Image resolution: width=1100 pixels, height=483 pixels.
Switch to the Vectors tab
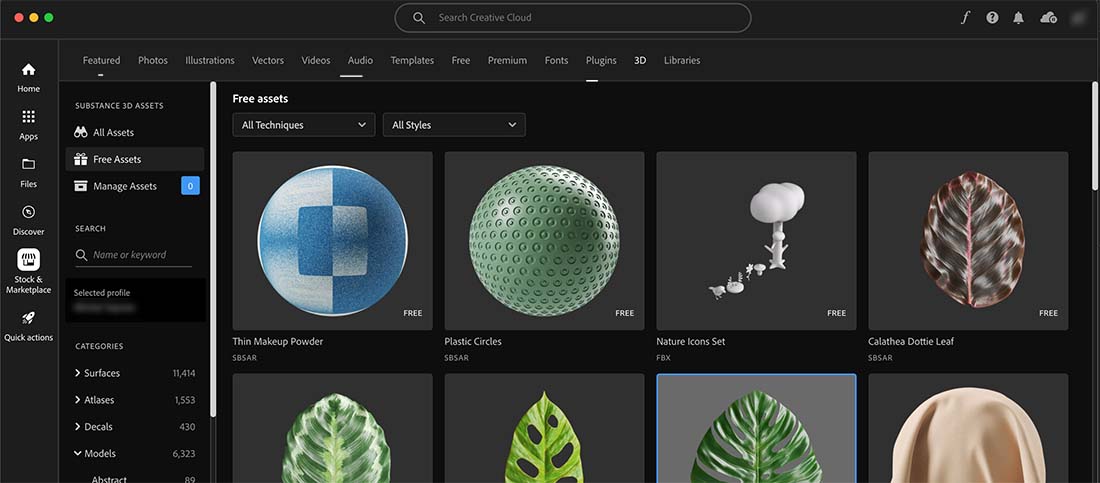click(268, 60)
